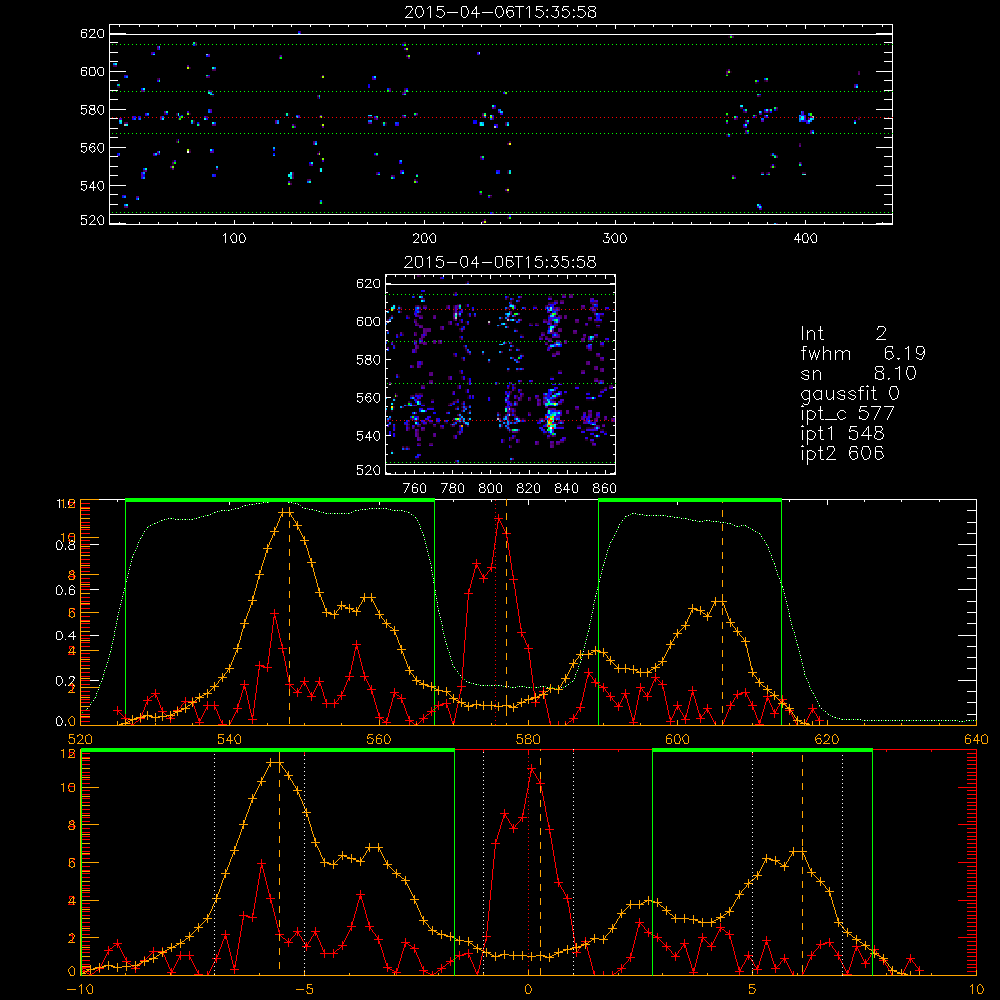
Task: Click white y-axis label 0.8 on the third plot
Action: 66,545
